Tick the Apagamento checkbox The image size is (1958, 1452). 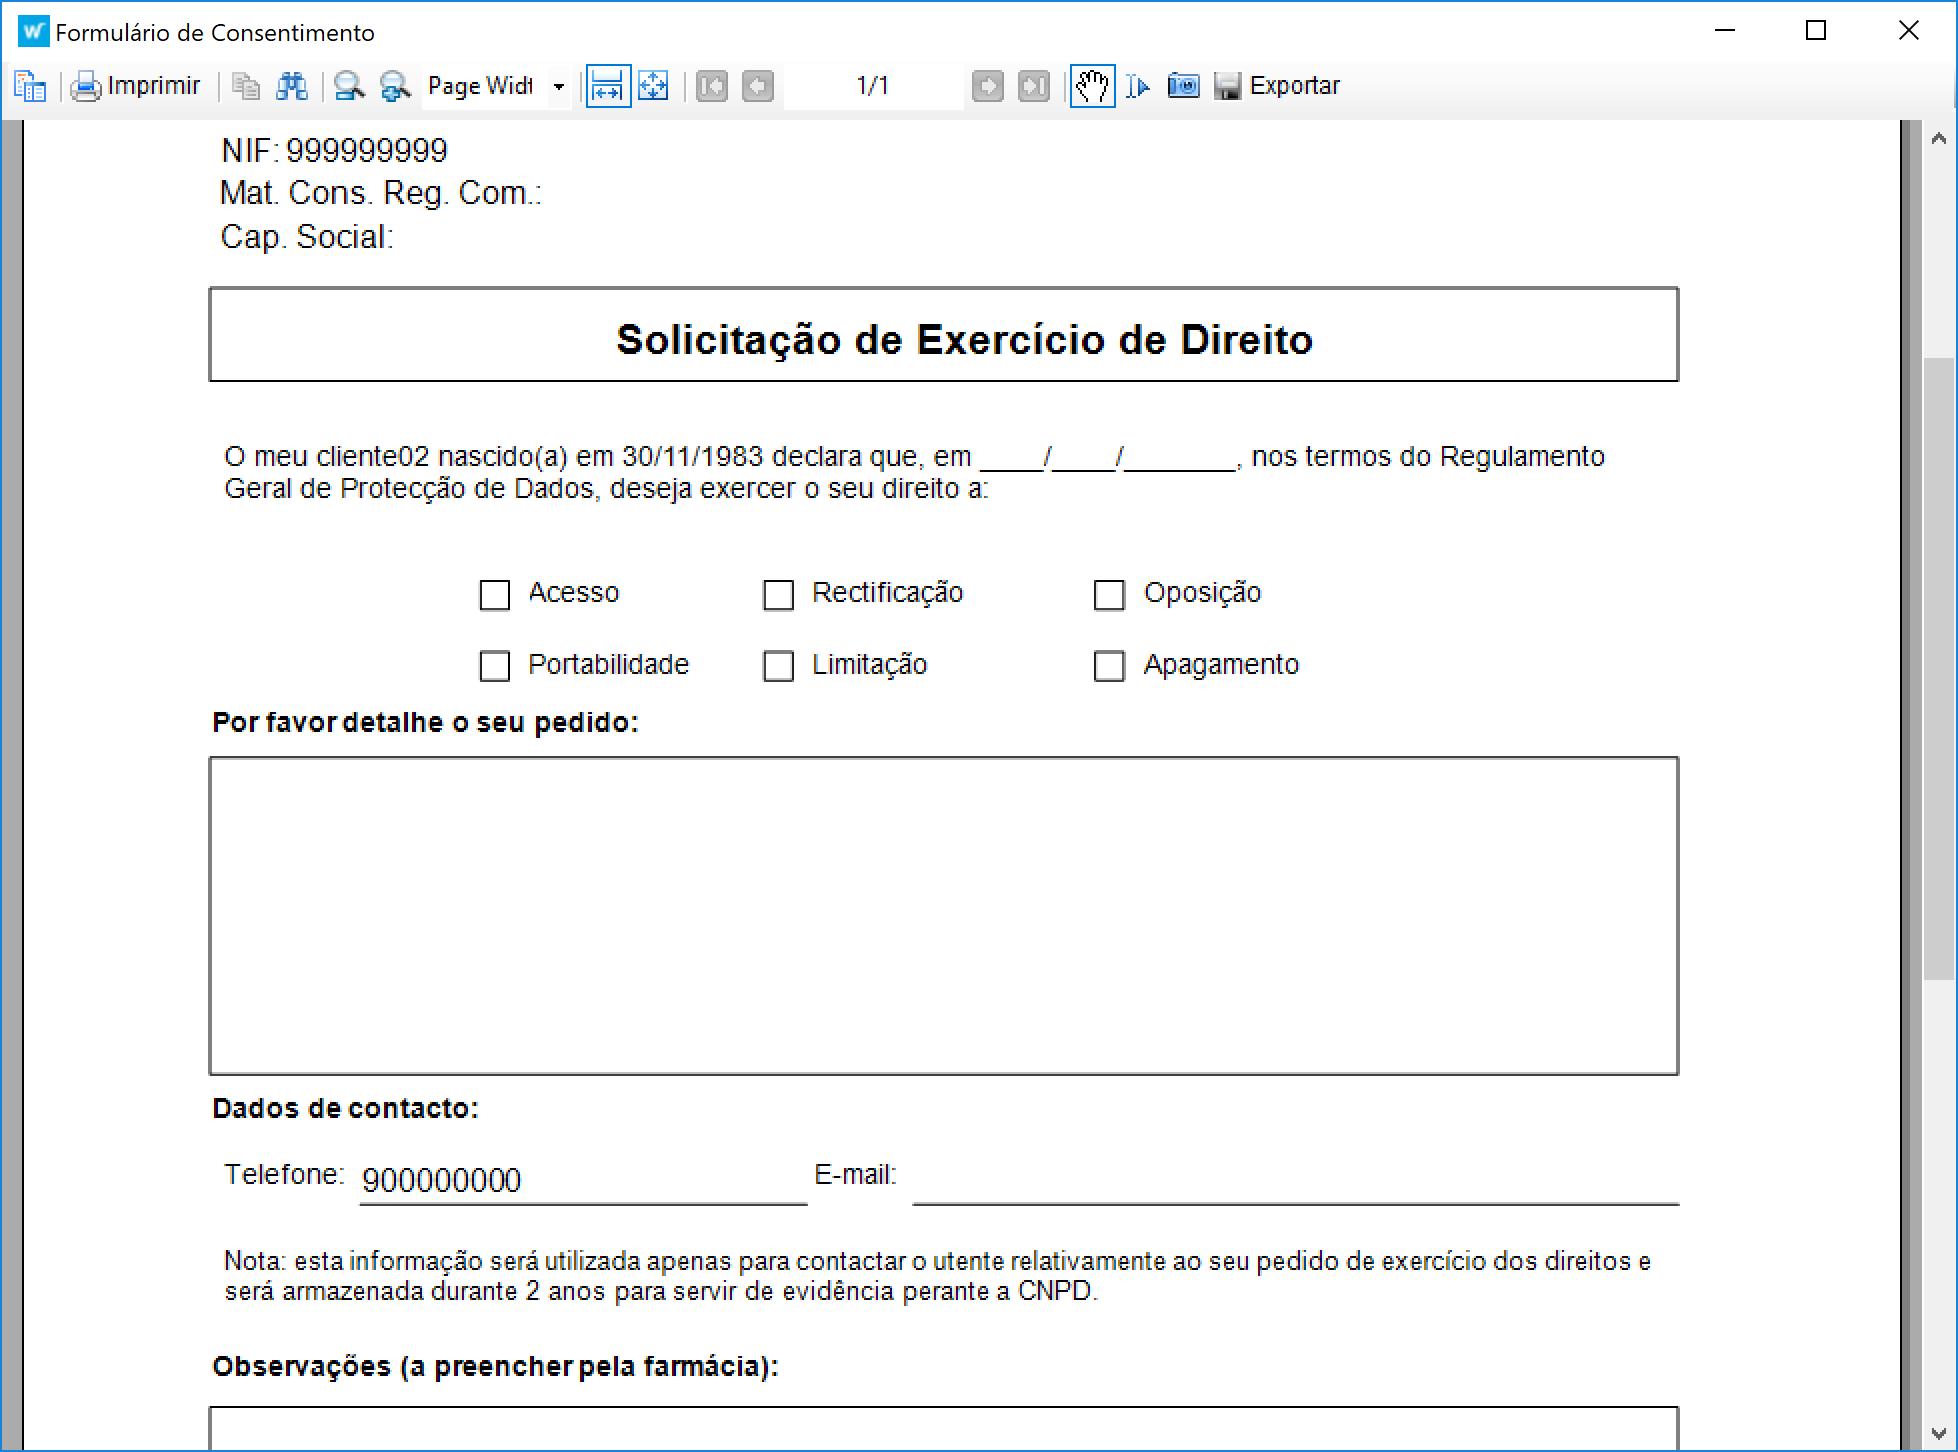[1109, 666]
